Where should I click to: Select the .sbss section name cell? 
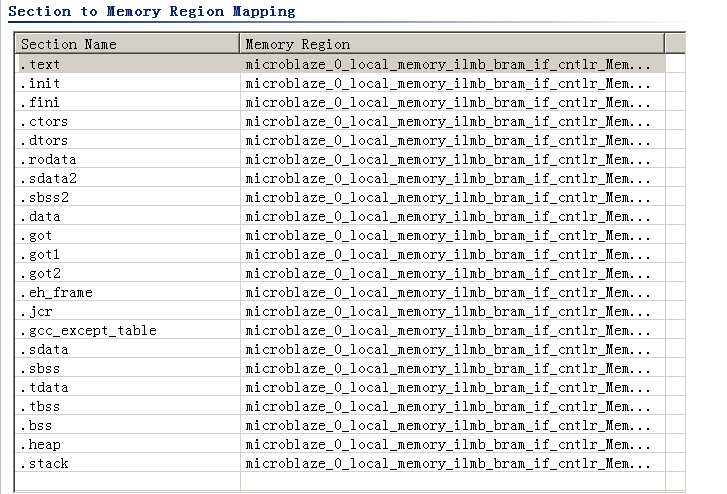(128, 368)
